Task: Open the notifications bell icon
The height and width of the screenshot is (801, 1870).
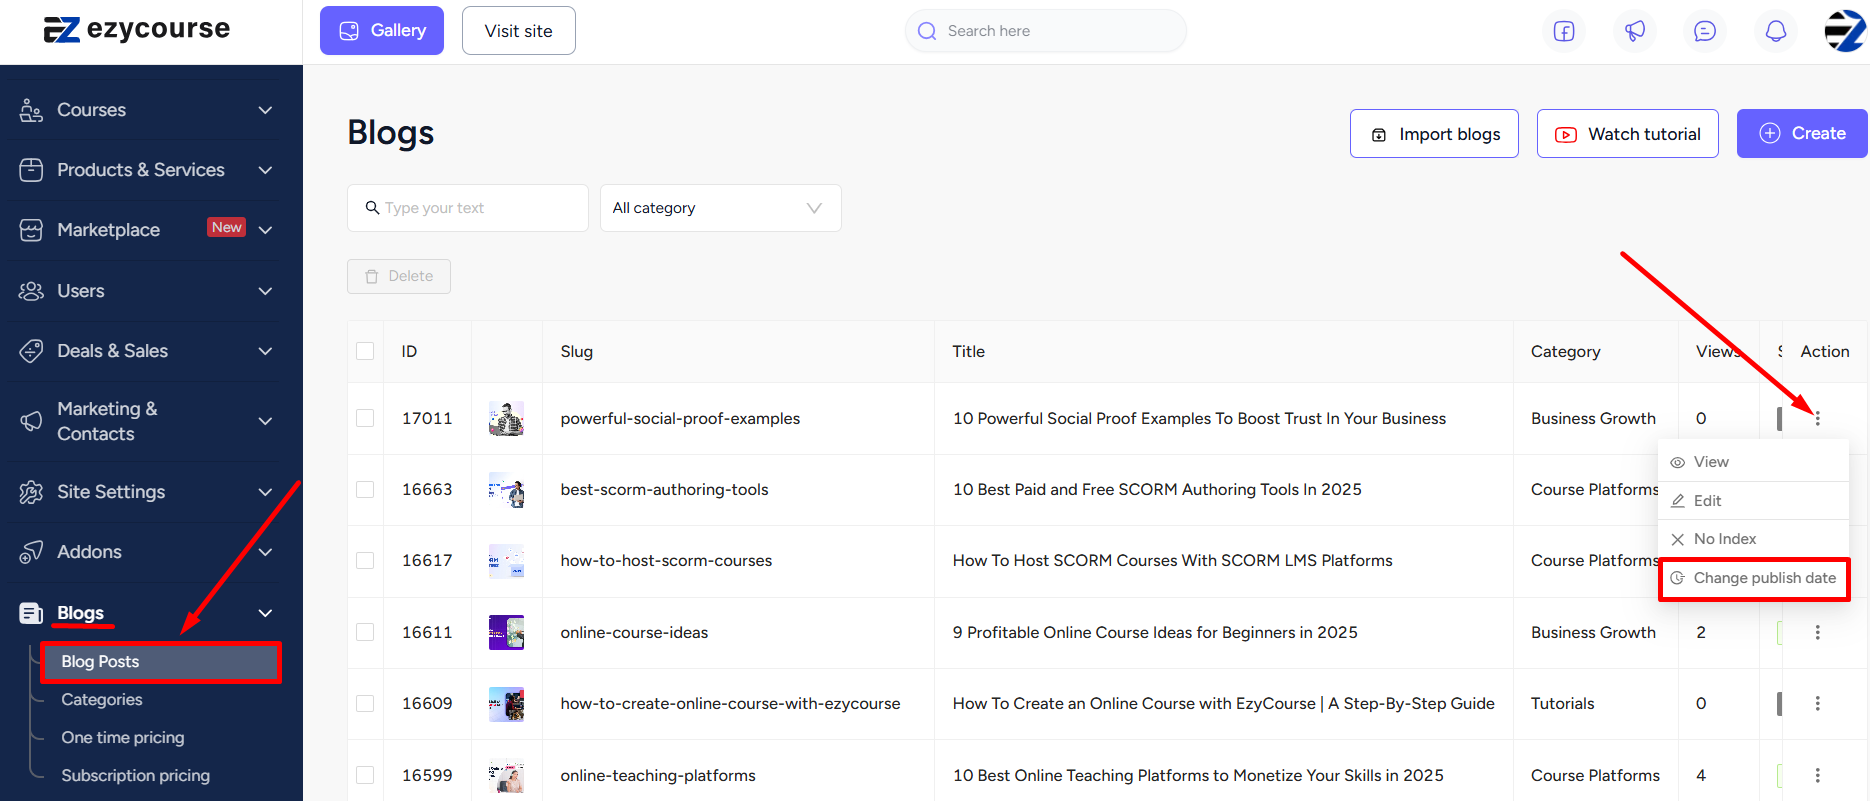Action: [1776, 31]
